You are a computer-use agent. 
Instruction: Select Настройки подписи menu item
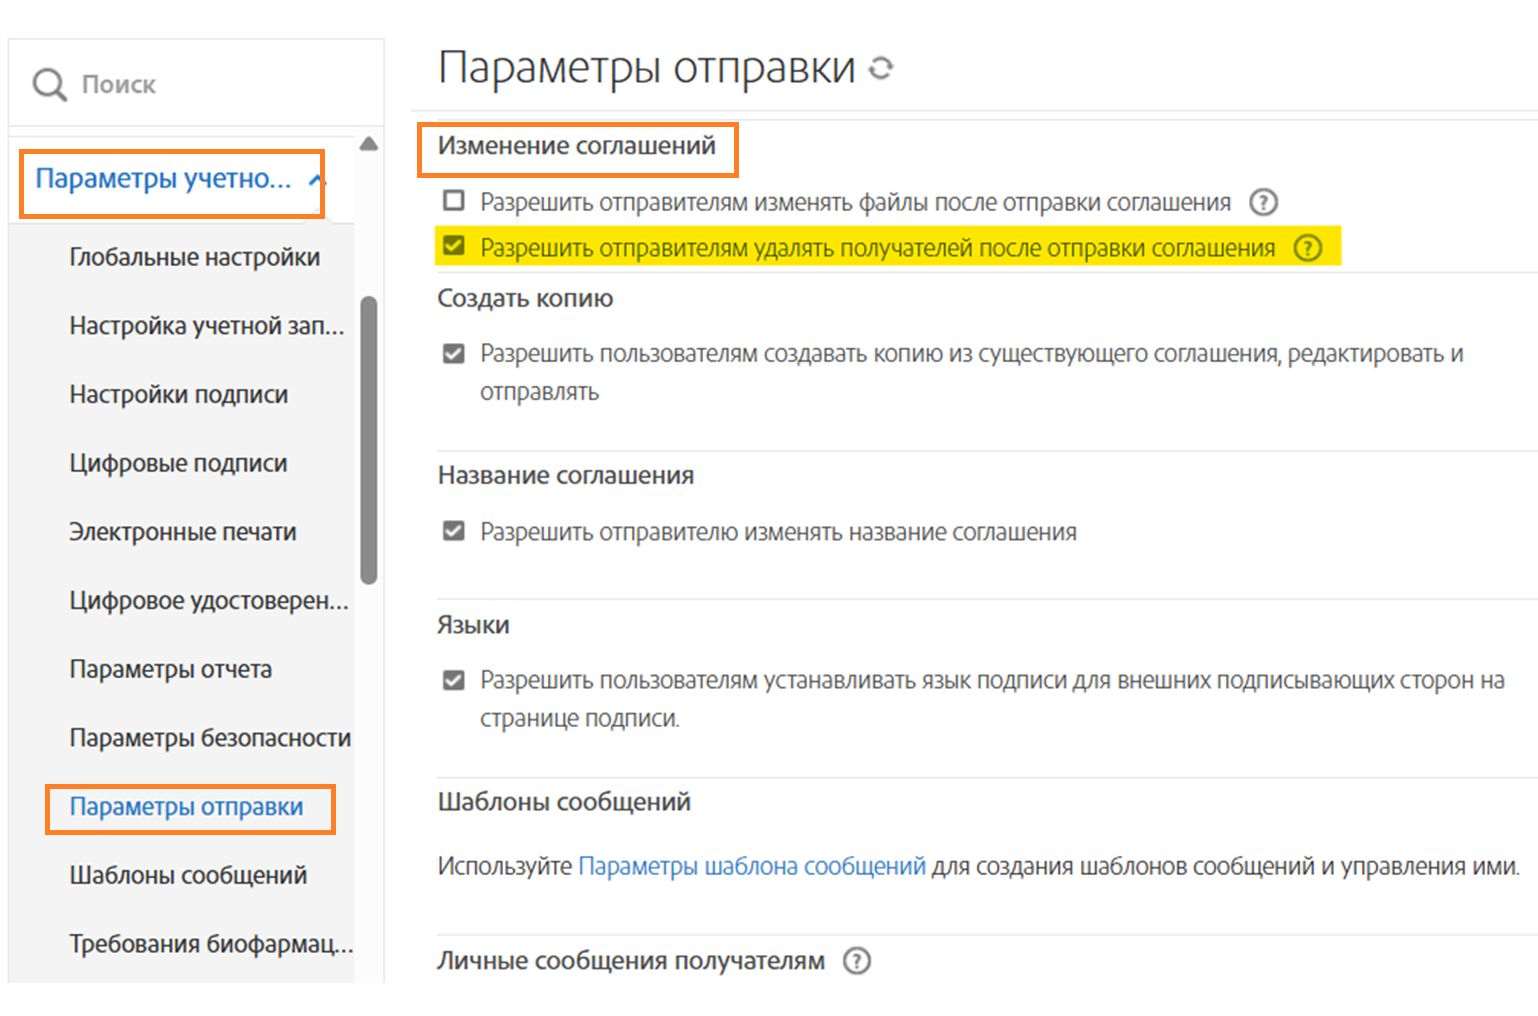[x=179, y=395]
